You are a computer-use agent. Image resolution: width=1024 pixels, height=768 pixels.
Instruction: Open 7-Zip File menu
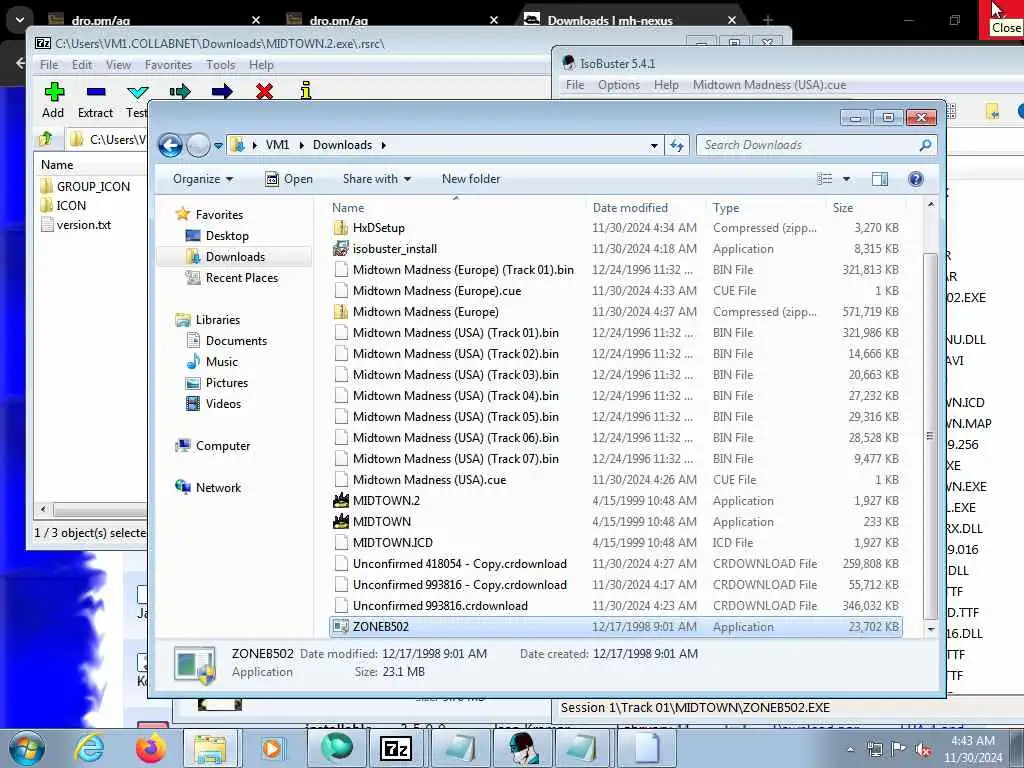[x=49, y=65]
